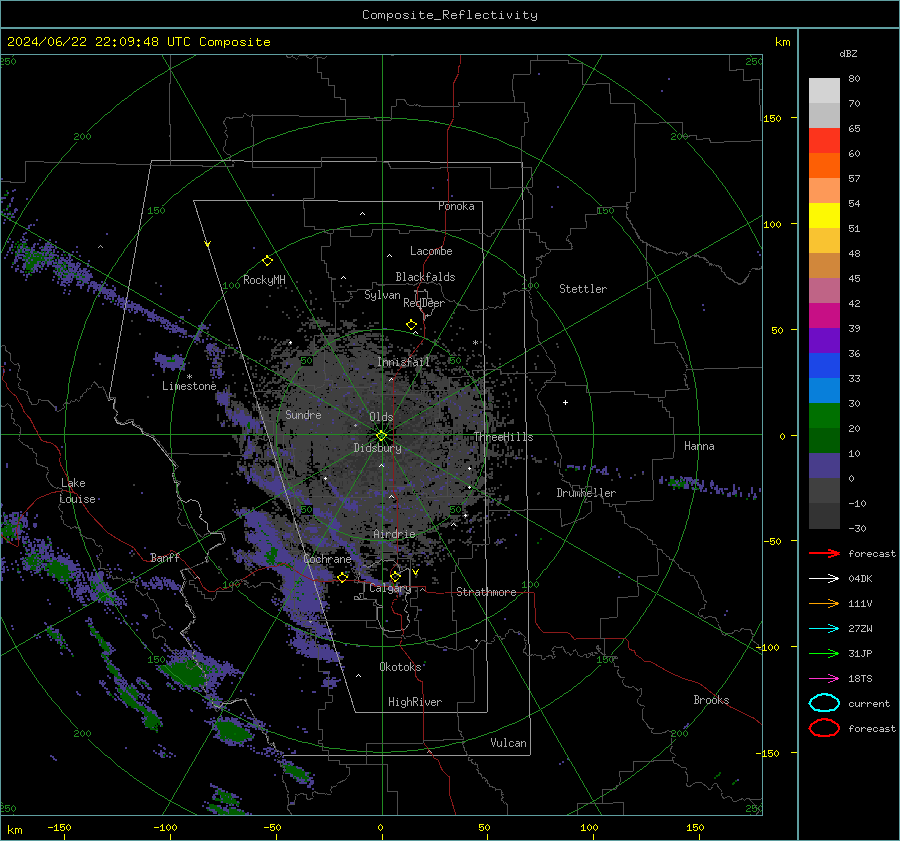Click the ThreeHills label
Image resolution: width=900 pixels, height=841 pixels.
503,437
